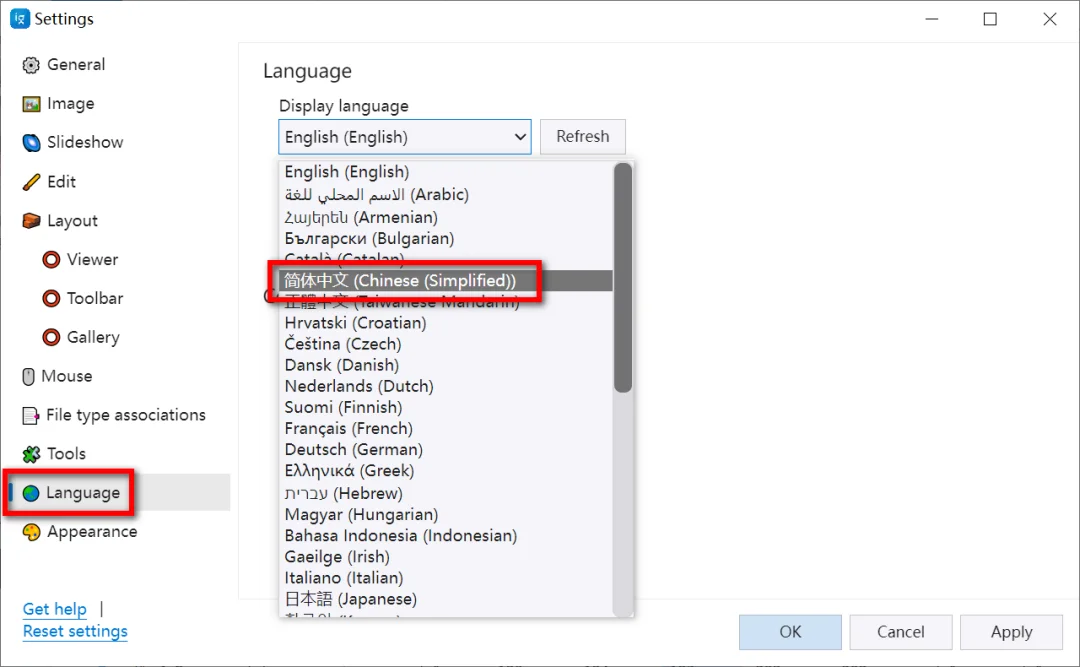The width and height of the screenshot is (1080, 667).
Task: Select 简体中文 (Chinese (Simplified)) option
Action: pyautogui.click(x=446, y=281)
